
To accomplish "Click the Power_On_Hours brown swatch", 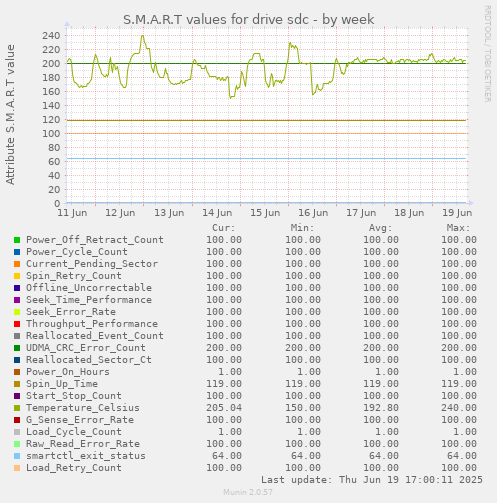I will [17, 372].
